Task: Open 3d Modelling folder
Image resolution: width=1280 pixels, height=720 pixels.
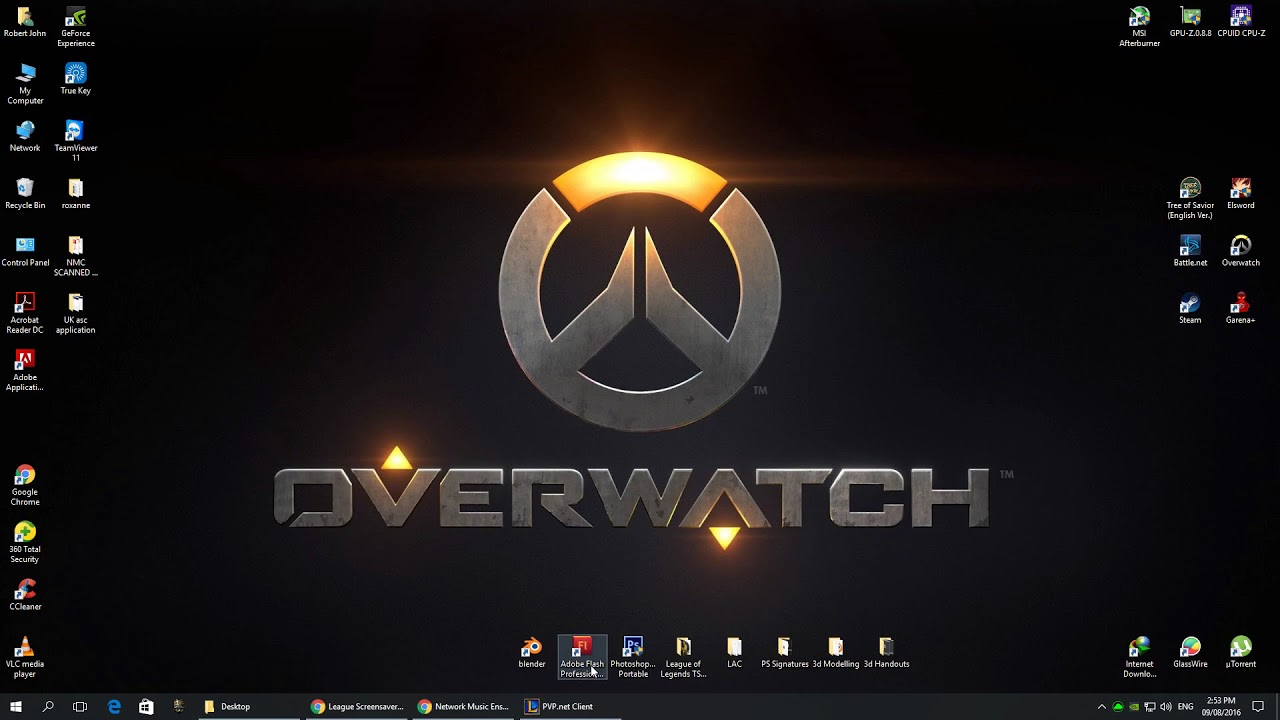Action: (836, 652)
